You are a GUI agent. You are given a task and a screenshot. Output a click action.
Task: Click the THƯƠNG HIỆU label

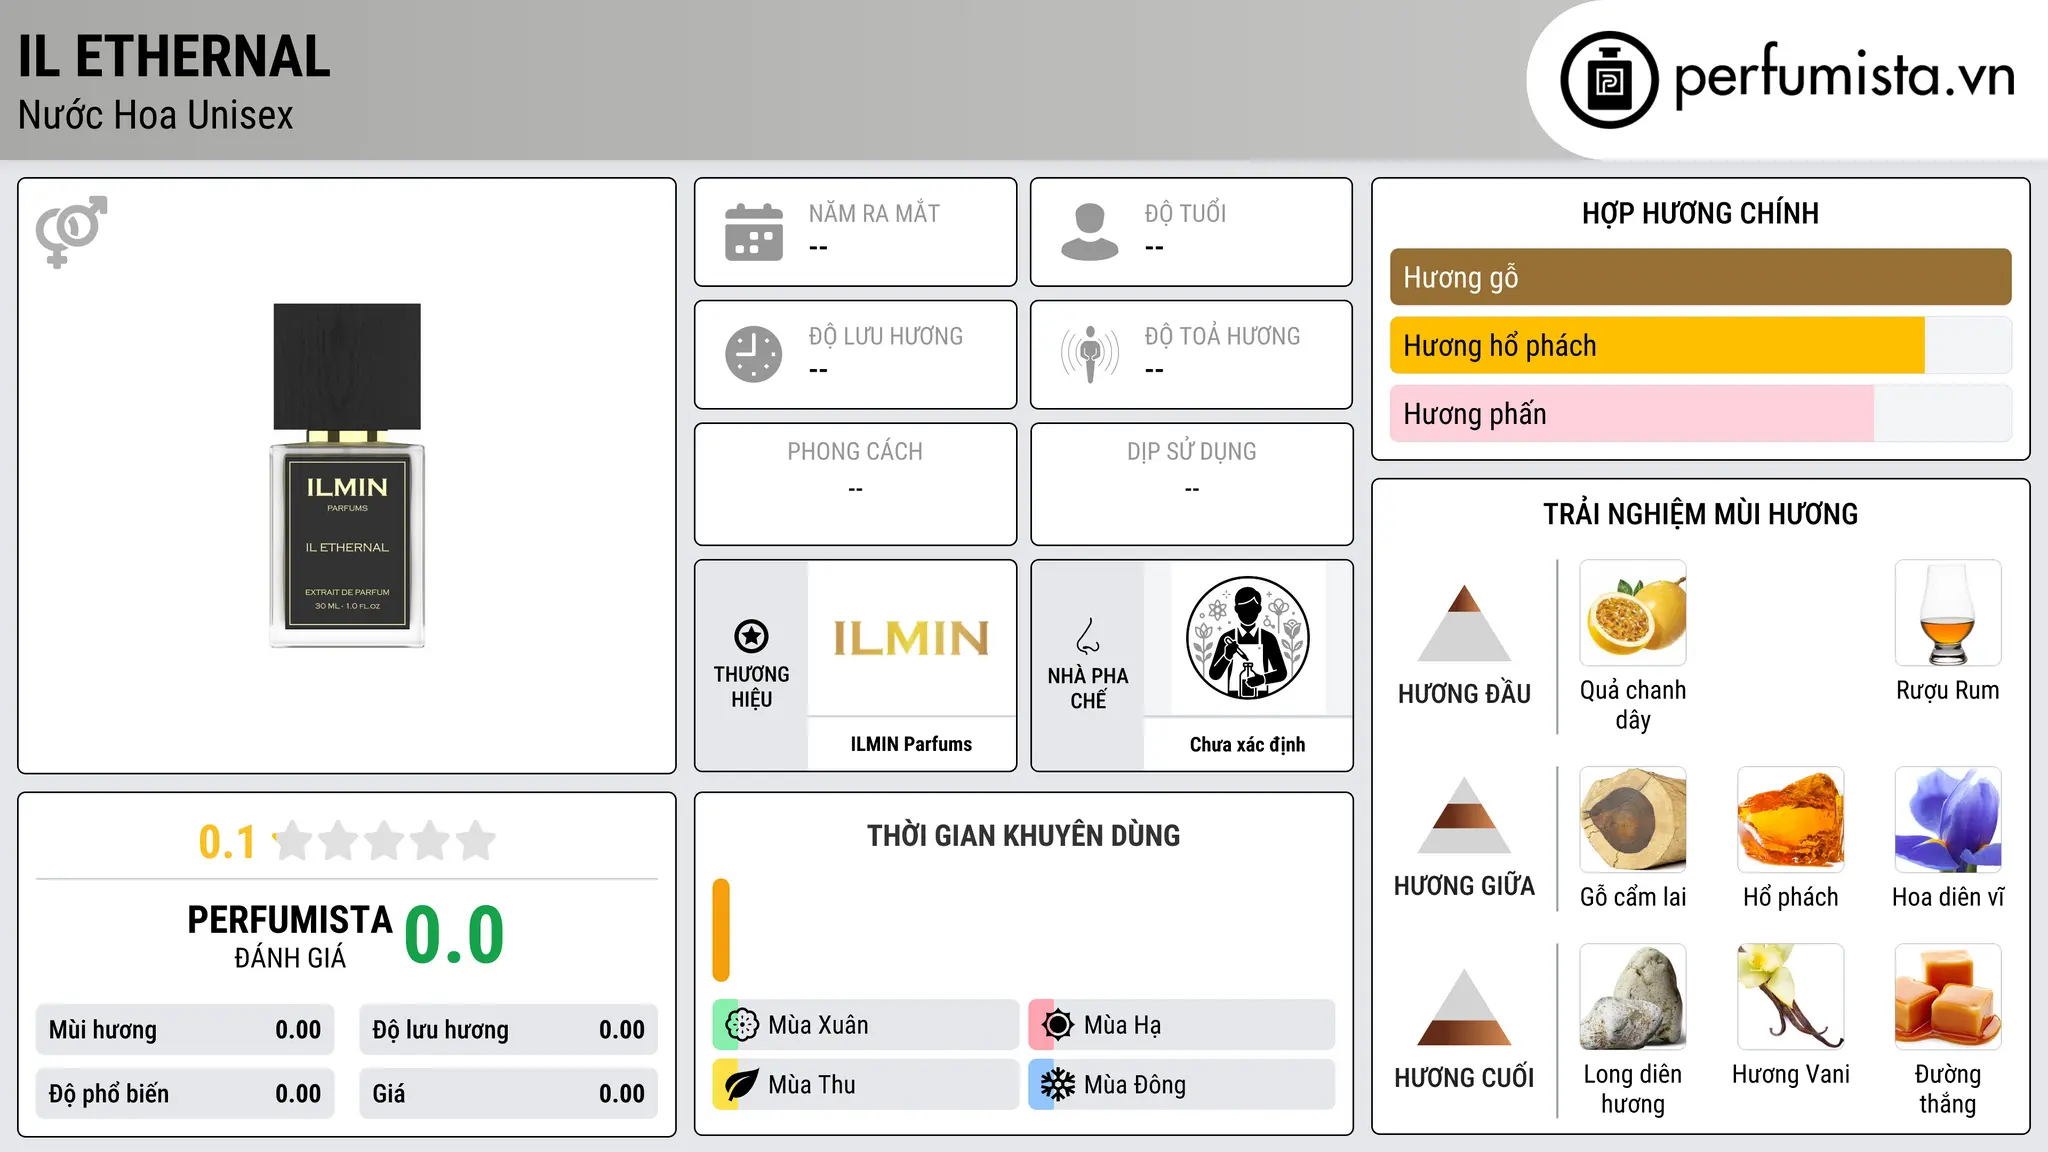pyautogui.click(x=751, y=686)
